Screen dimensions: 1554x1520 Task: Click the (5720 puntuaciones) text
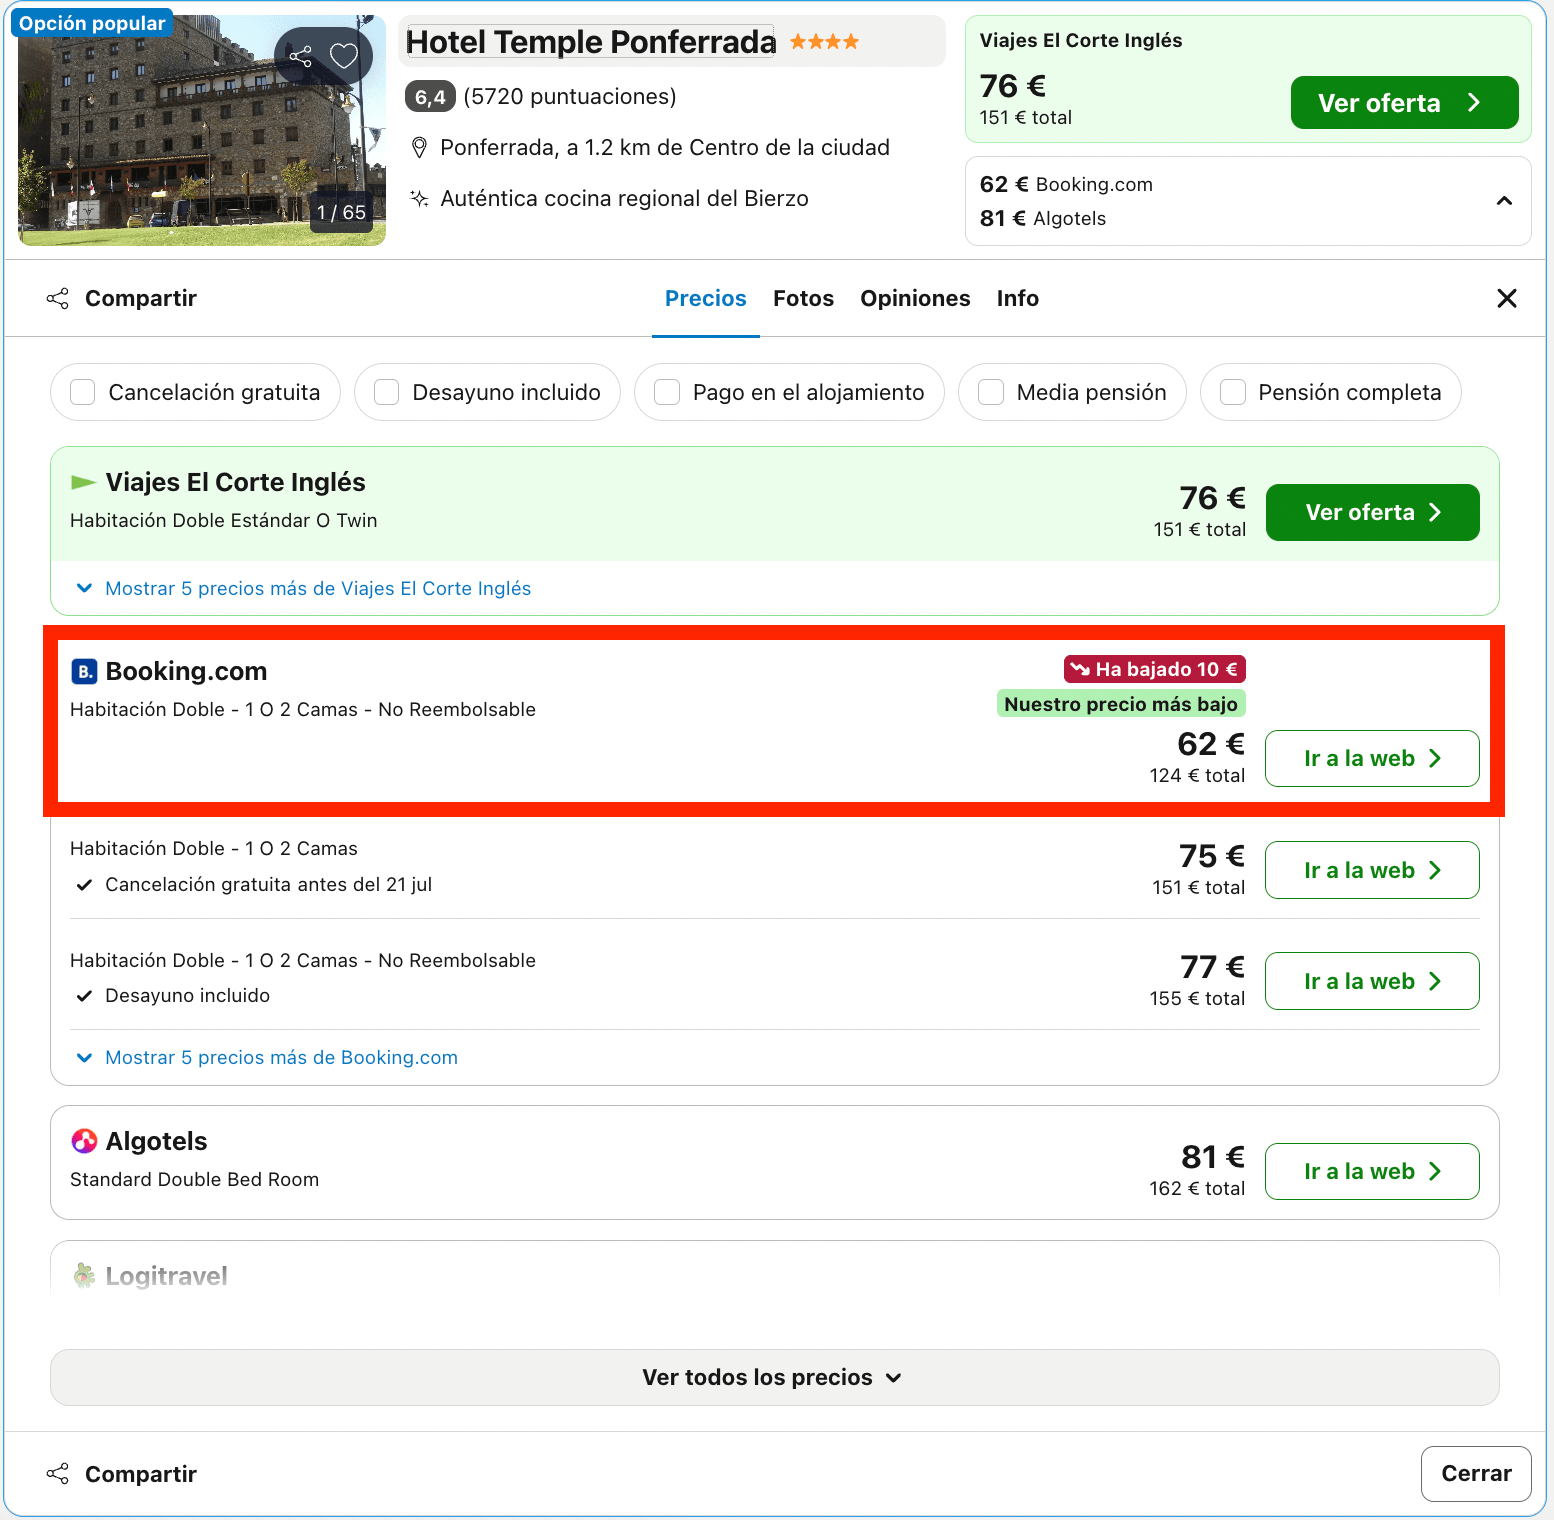tap(570, 96)
